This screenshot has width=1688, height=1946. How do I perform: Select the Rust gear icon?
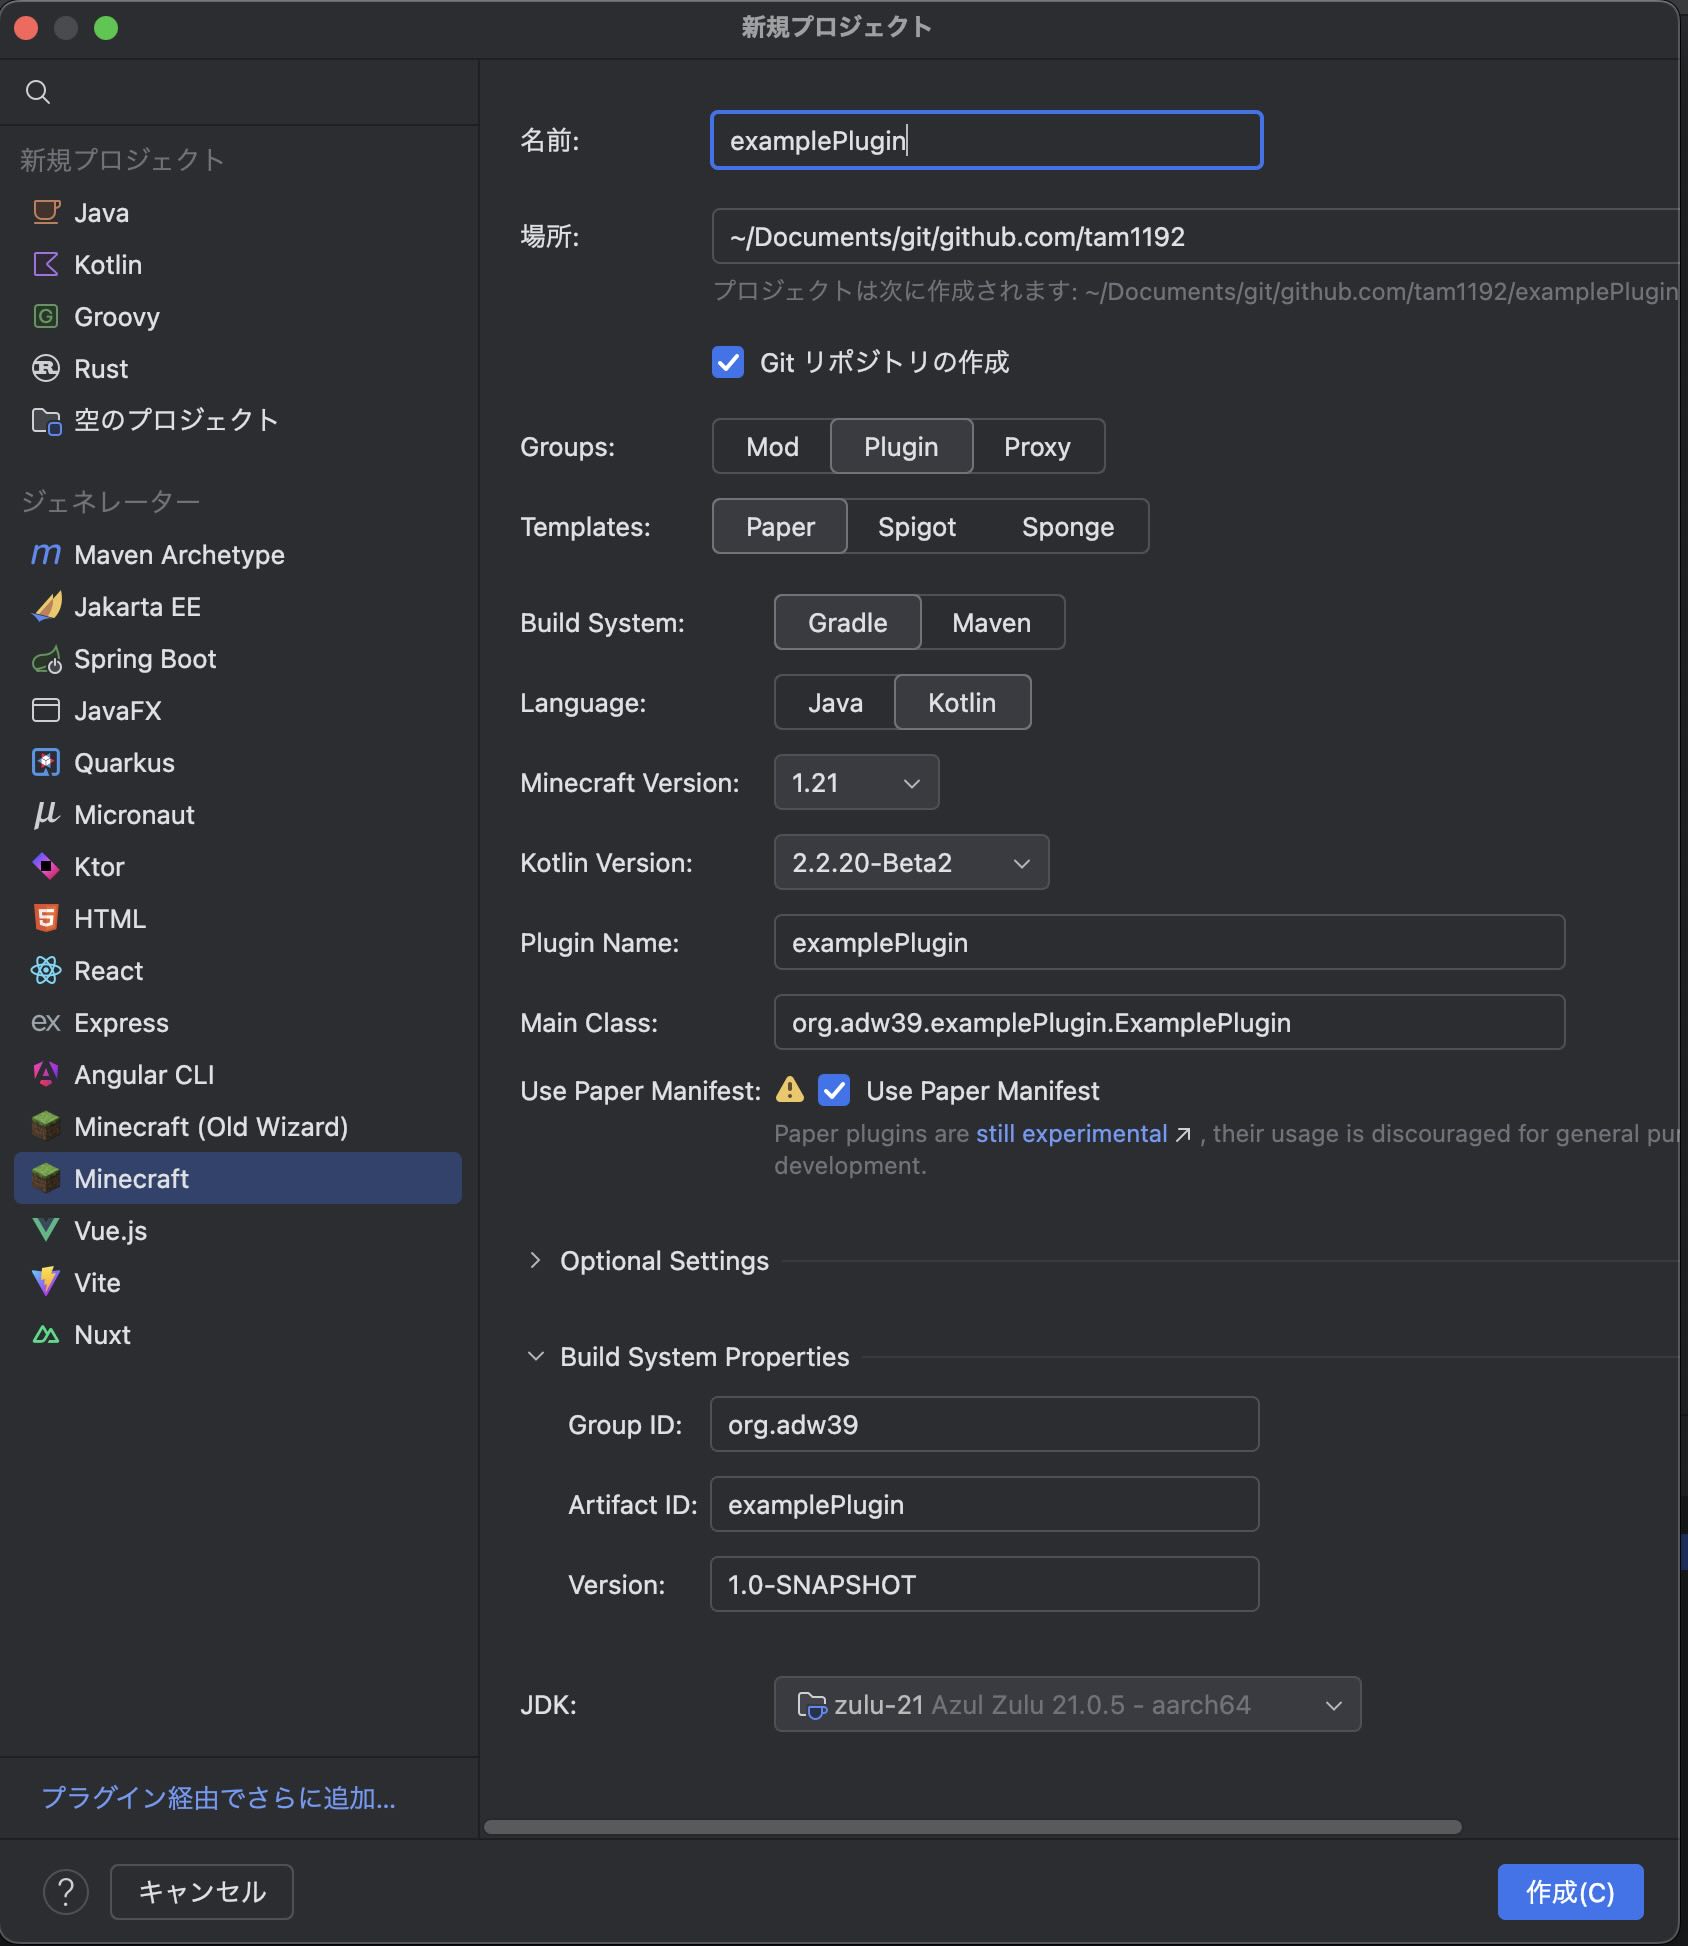46,368
